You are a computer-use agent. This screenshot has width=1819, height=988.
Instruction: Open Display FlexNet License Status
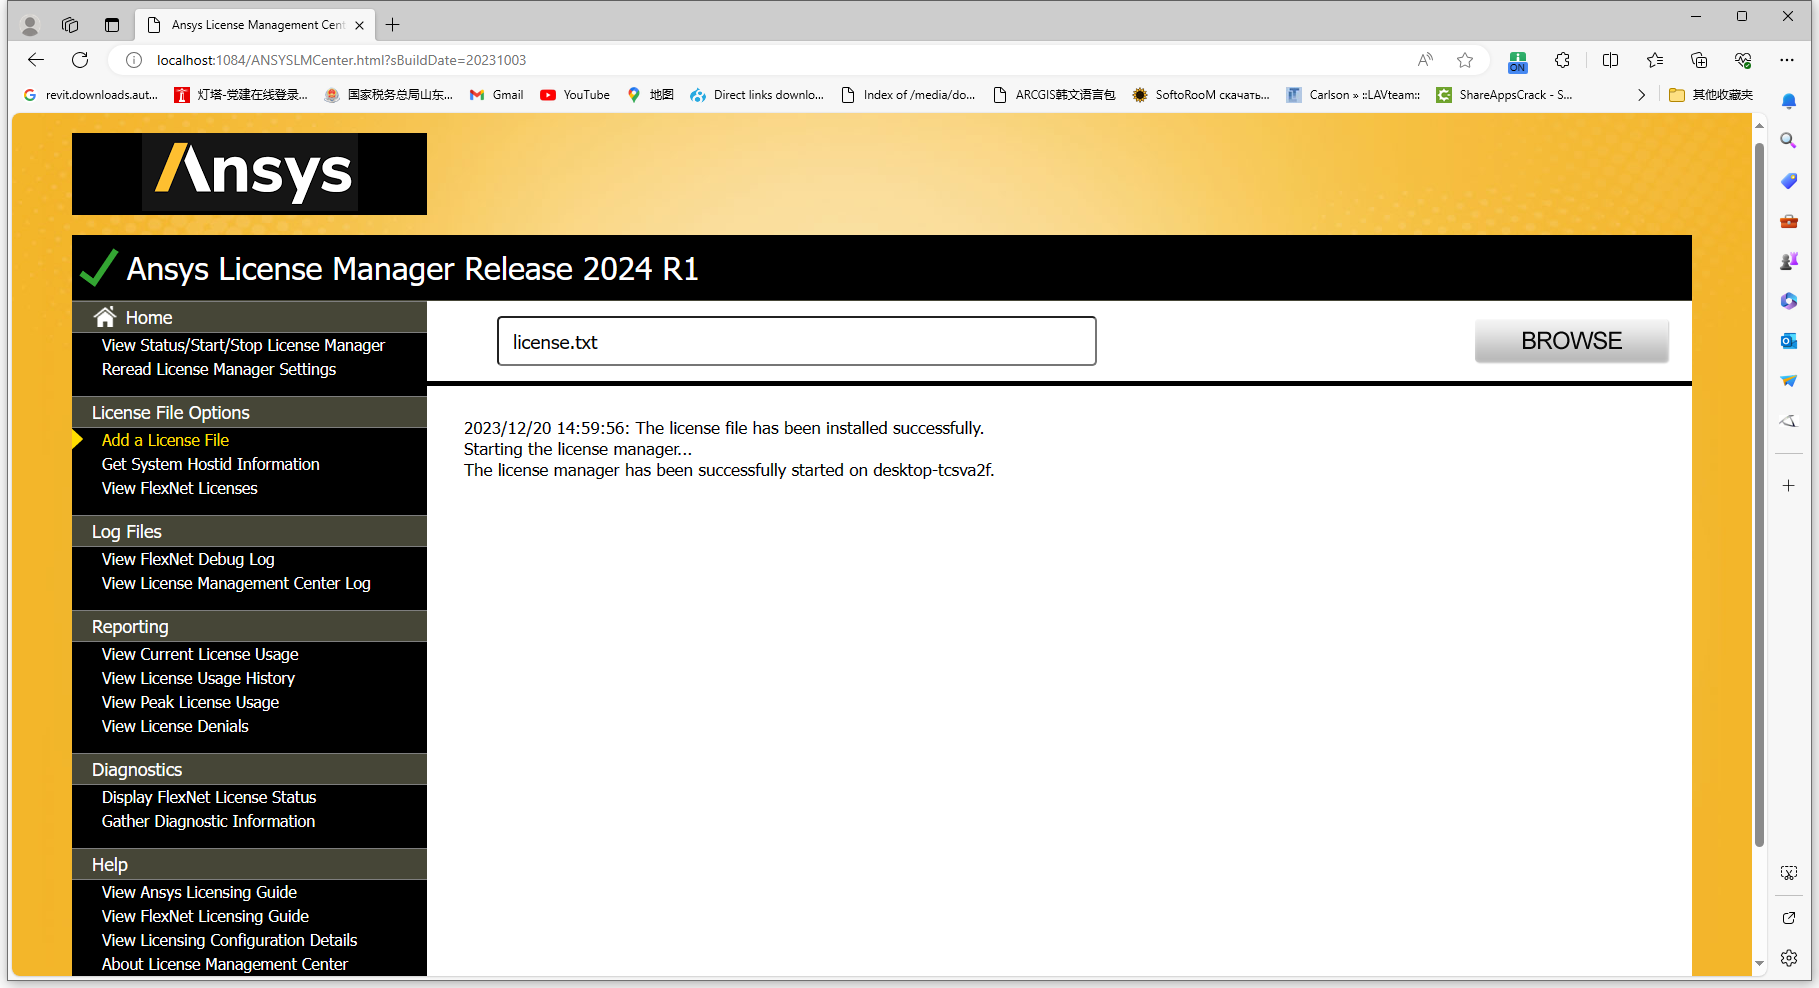(x=209, y=797)
